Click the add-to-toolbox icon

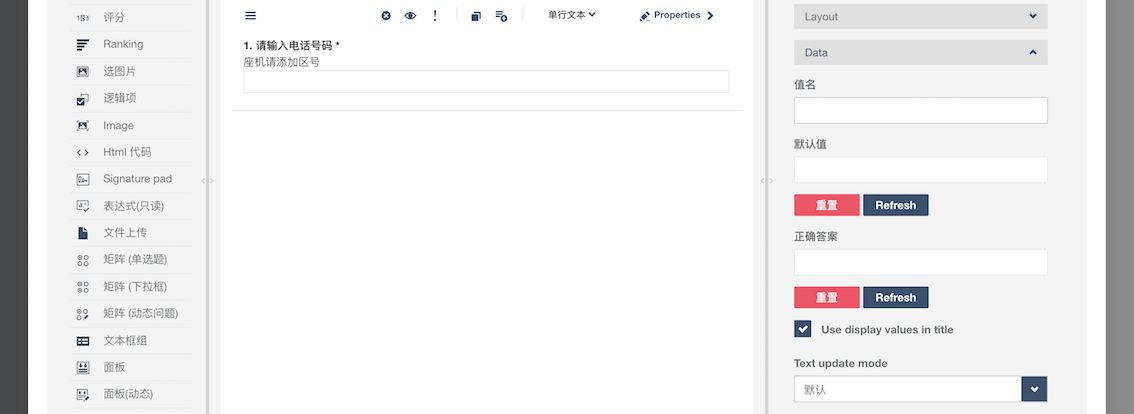[x=501, y=16]
